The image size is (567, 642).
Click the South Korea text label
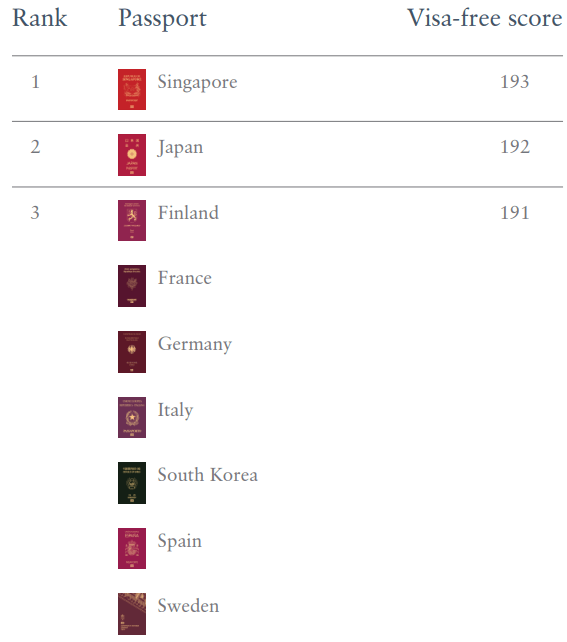(x=208, y=475)
